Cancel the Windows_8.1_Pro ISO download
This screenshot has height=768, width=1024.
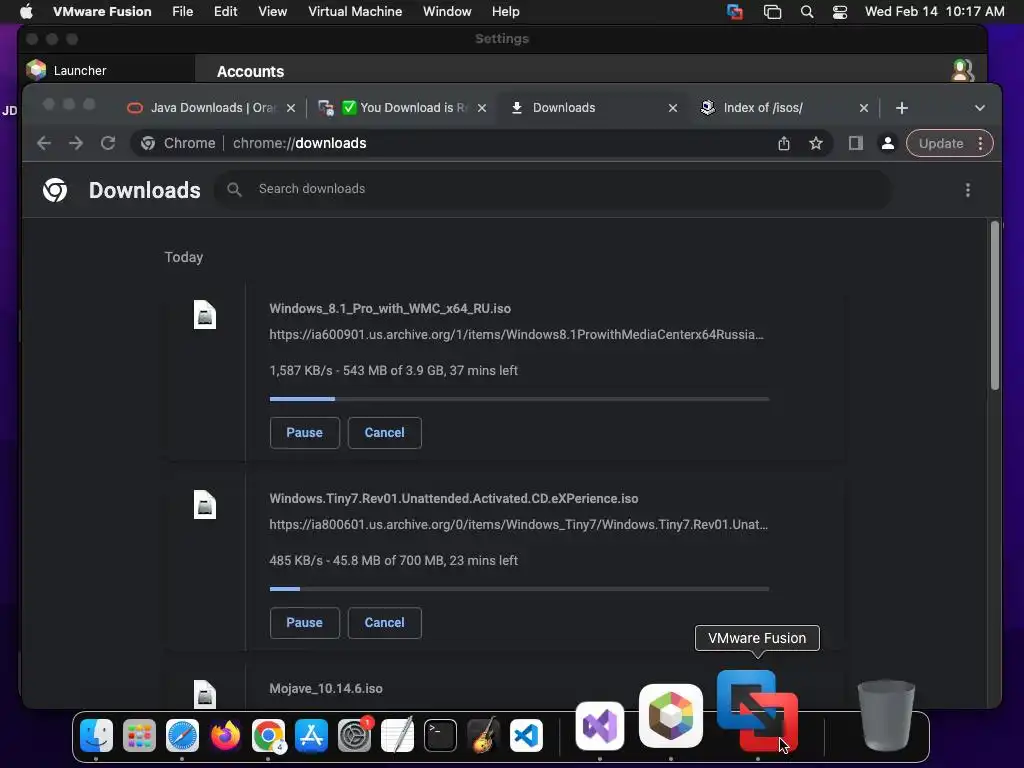point(385,432)
